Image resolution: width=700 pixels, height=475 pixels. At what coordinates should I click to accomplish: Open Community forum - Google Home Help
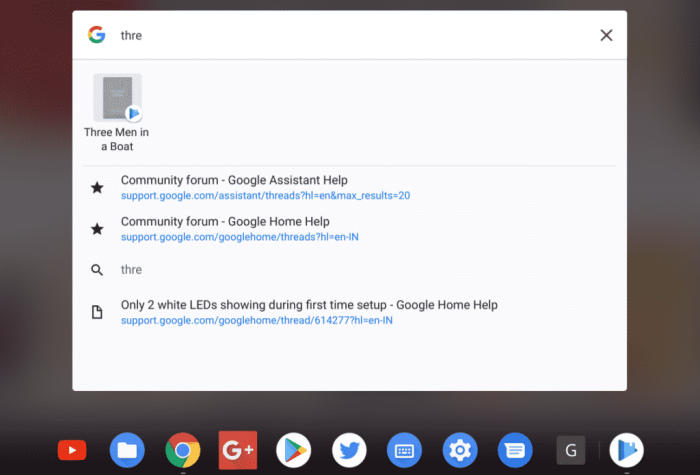(225, 222)
